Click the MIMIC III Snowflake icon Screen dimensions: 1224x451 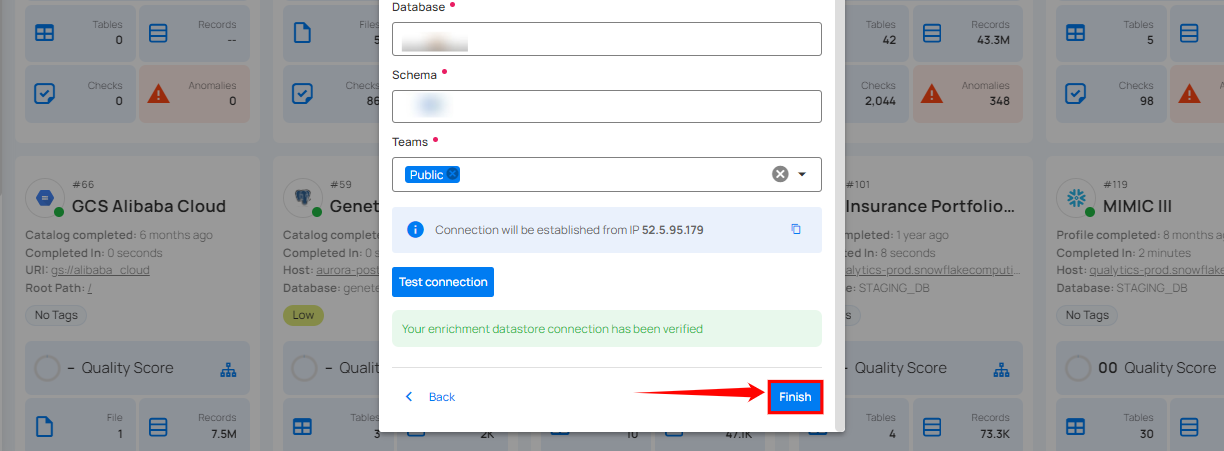[1078, 197]
